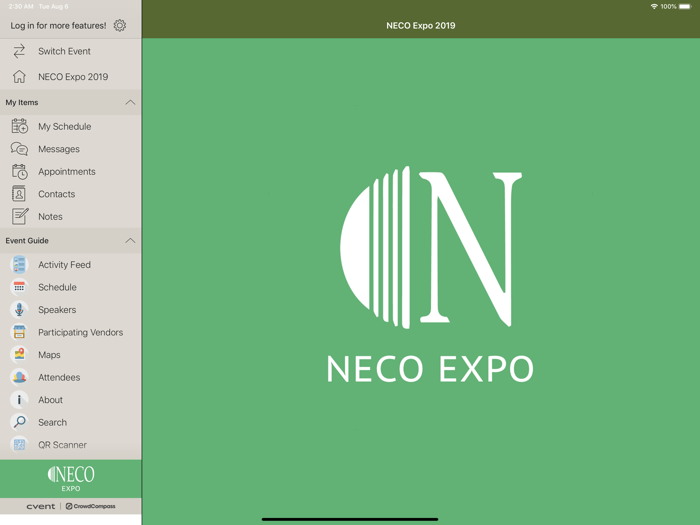Image resolution: width=700 pixels, height=525 pixels.
Task: Tap the About info icon
Action: tap(19, 400)
